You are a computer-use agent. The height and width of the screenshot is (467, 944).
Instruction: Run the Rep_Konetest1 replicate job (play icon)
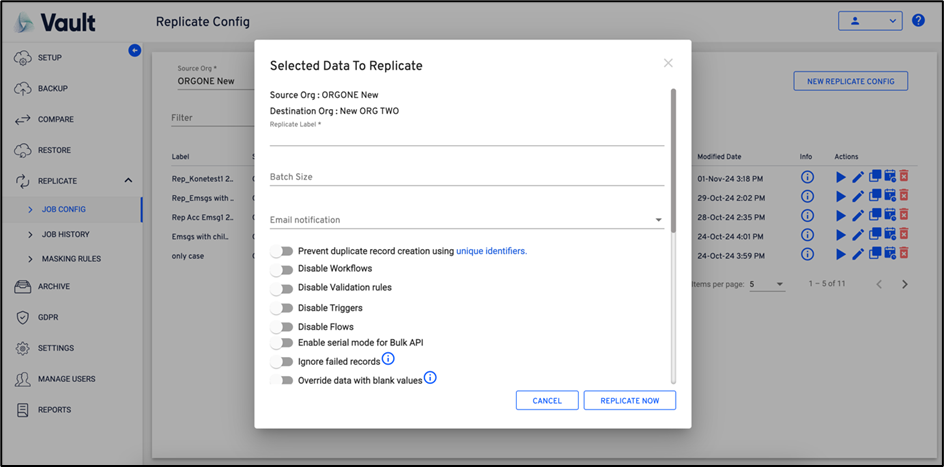(840, 177)
